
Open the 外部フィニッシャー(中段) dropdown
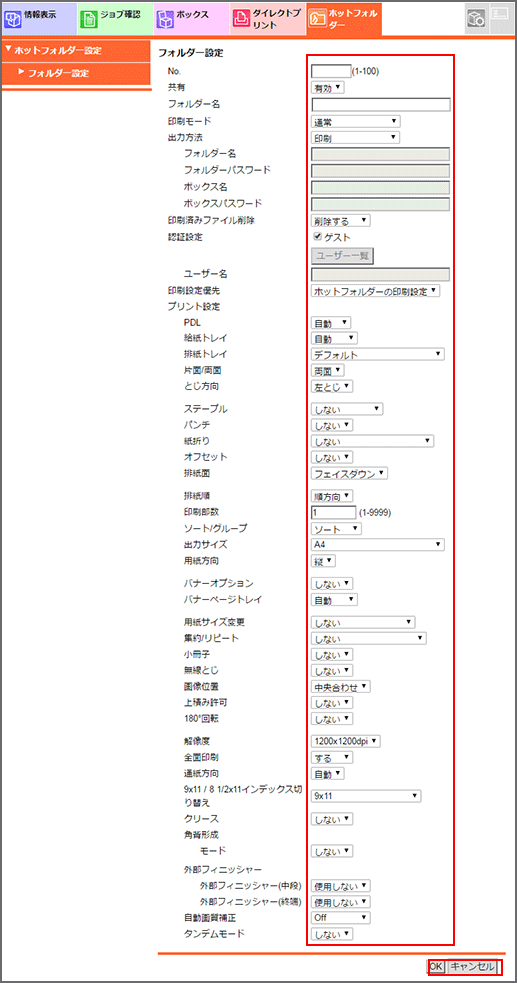(341, 886)
